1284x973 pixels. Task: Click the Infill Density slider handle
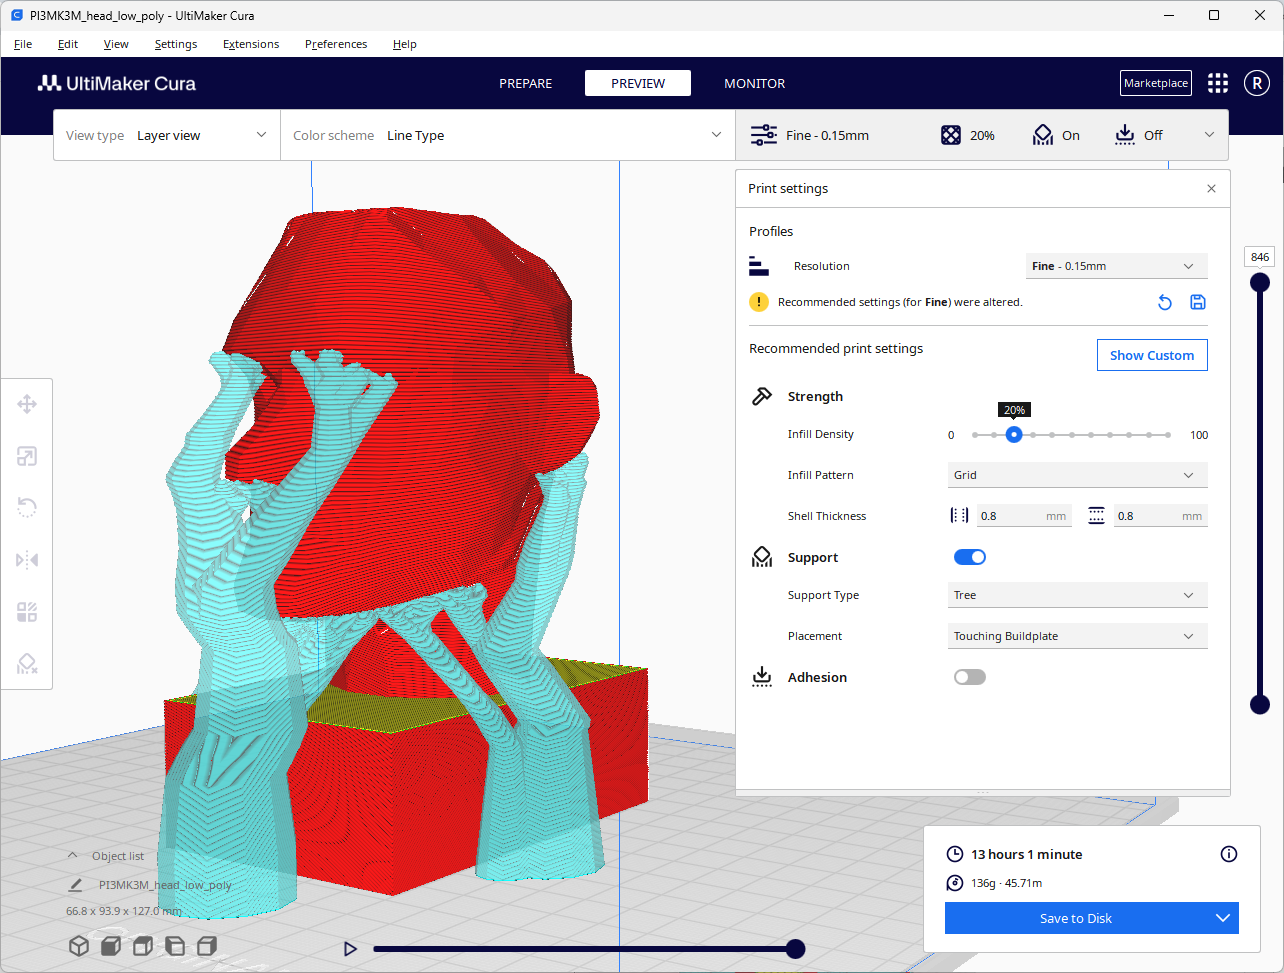[x=1014, y=435]
